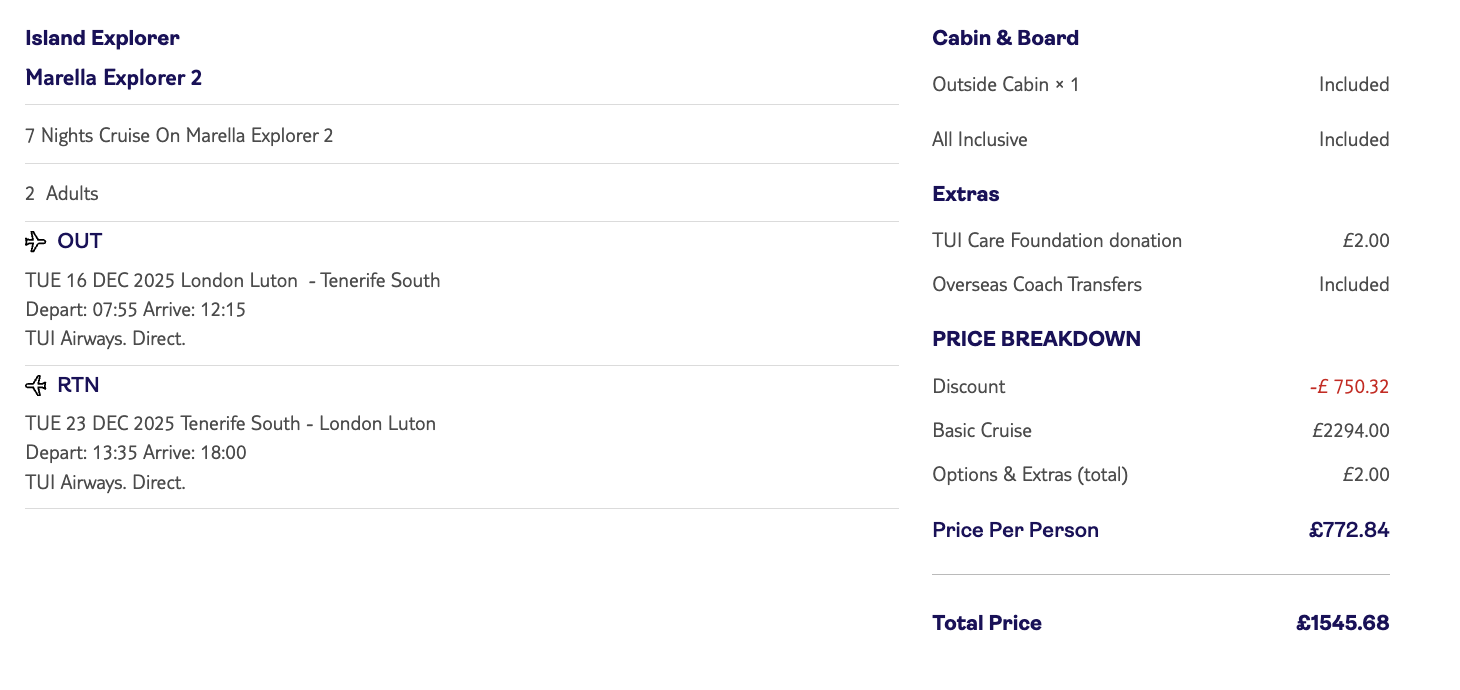Click the Tenerife South to London Luton route
Screen dimensions: 1460x690
click(x=231, y=424)
